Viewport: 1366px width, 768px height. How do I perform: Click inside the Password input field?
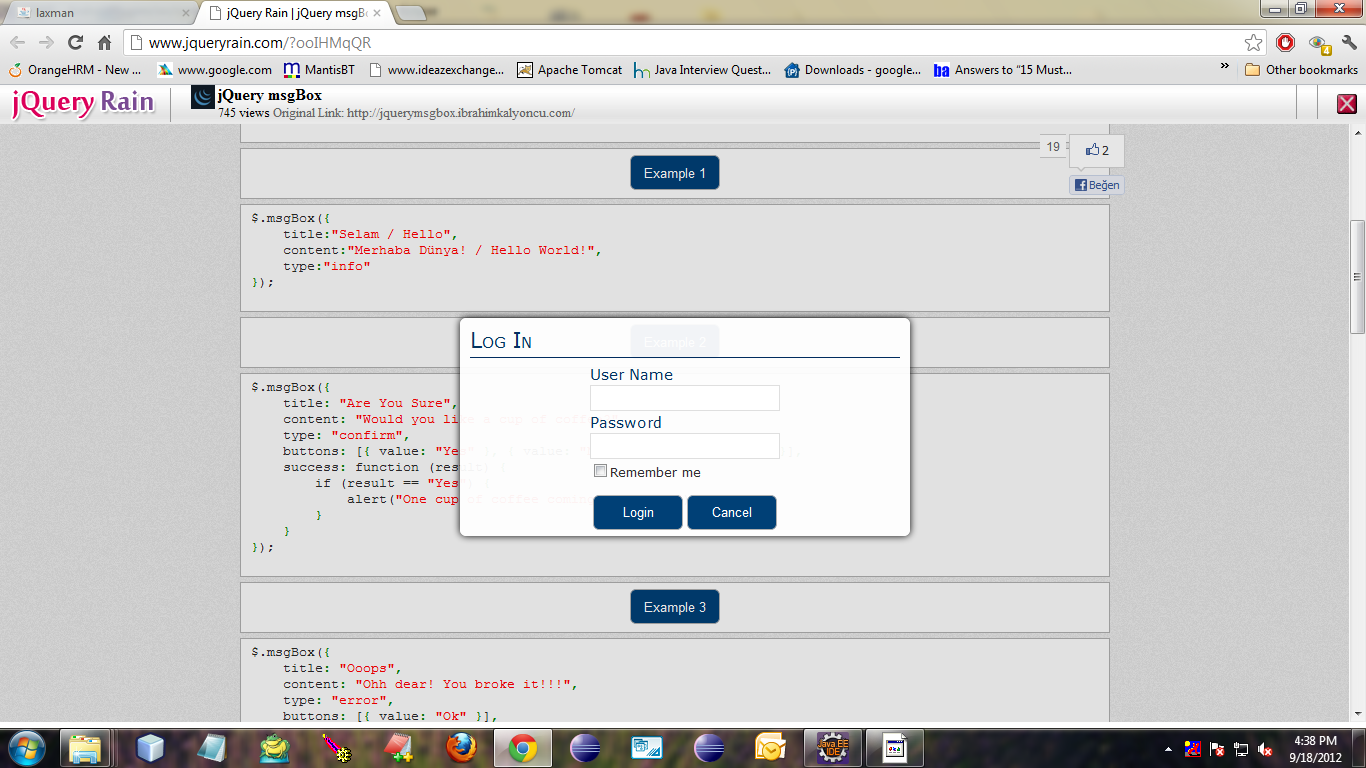coord(684,445)
